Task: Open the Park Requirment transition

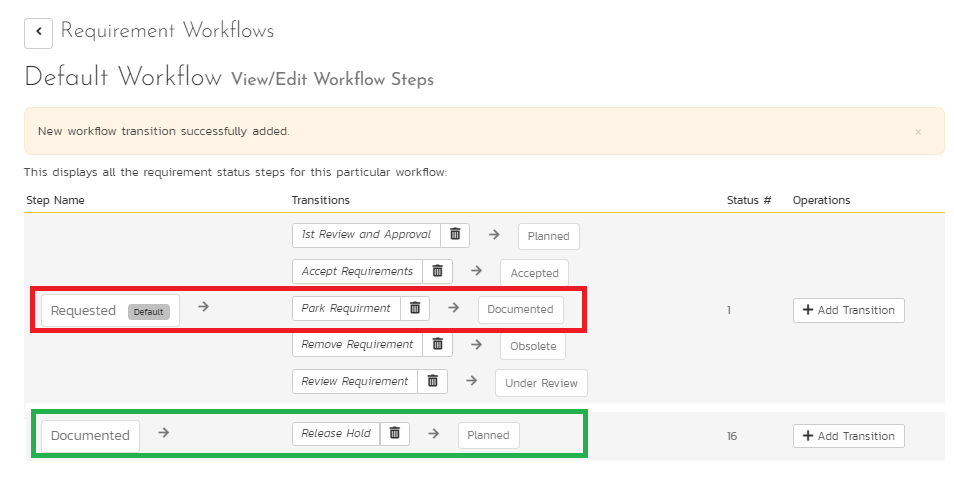Action: (x=346, y=308)
